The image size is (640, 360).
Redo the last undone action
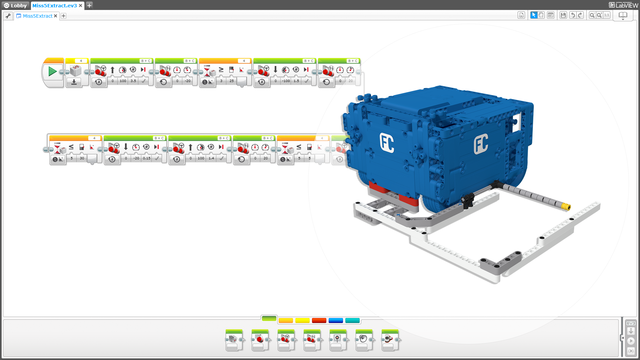[x=580, y=15]
